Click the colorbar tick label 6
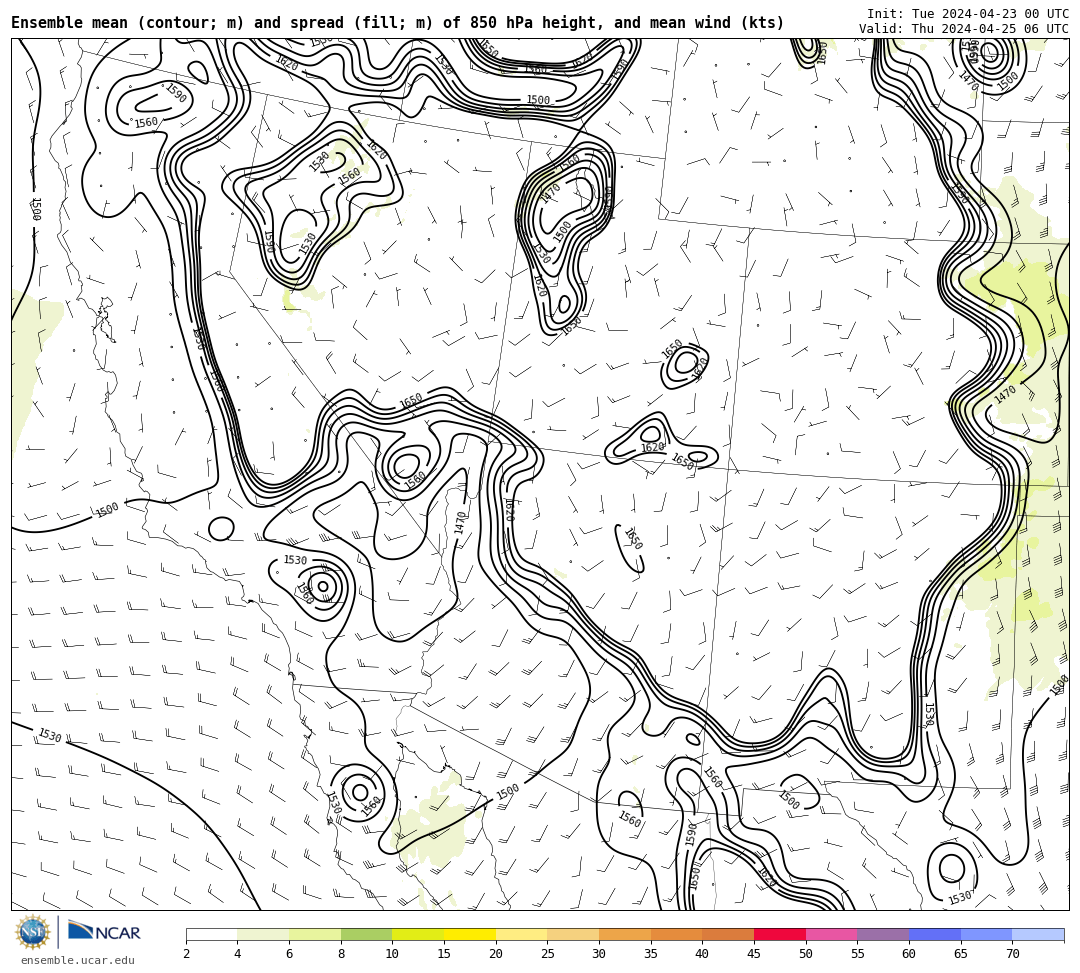1080x973 pixels. point(289,954)
